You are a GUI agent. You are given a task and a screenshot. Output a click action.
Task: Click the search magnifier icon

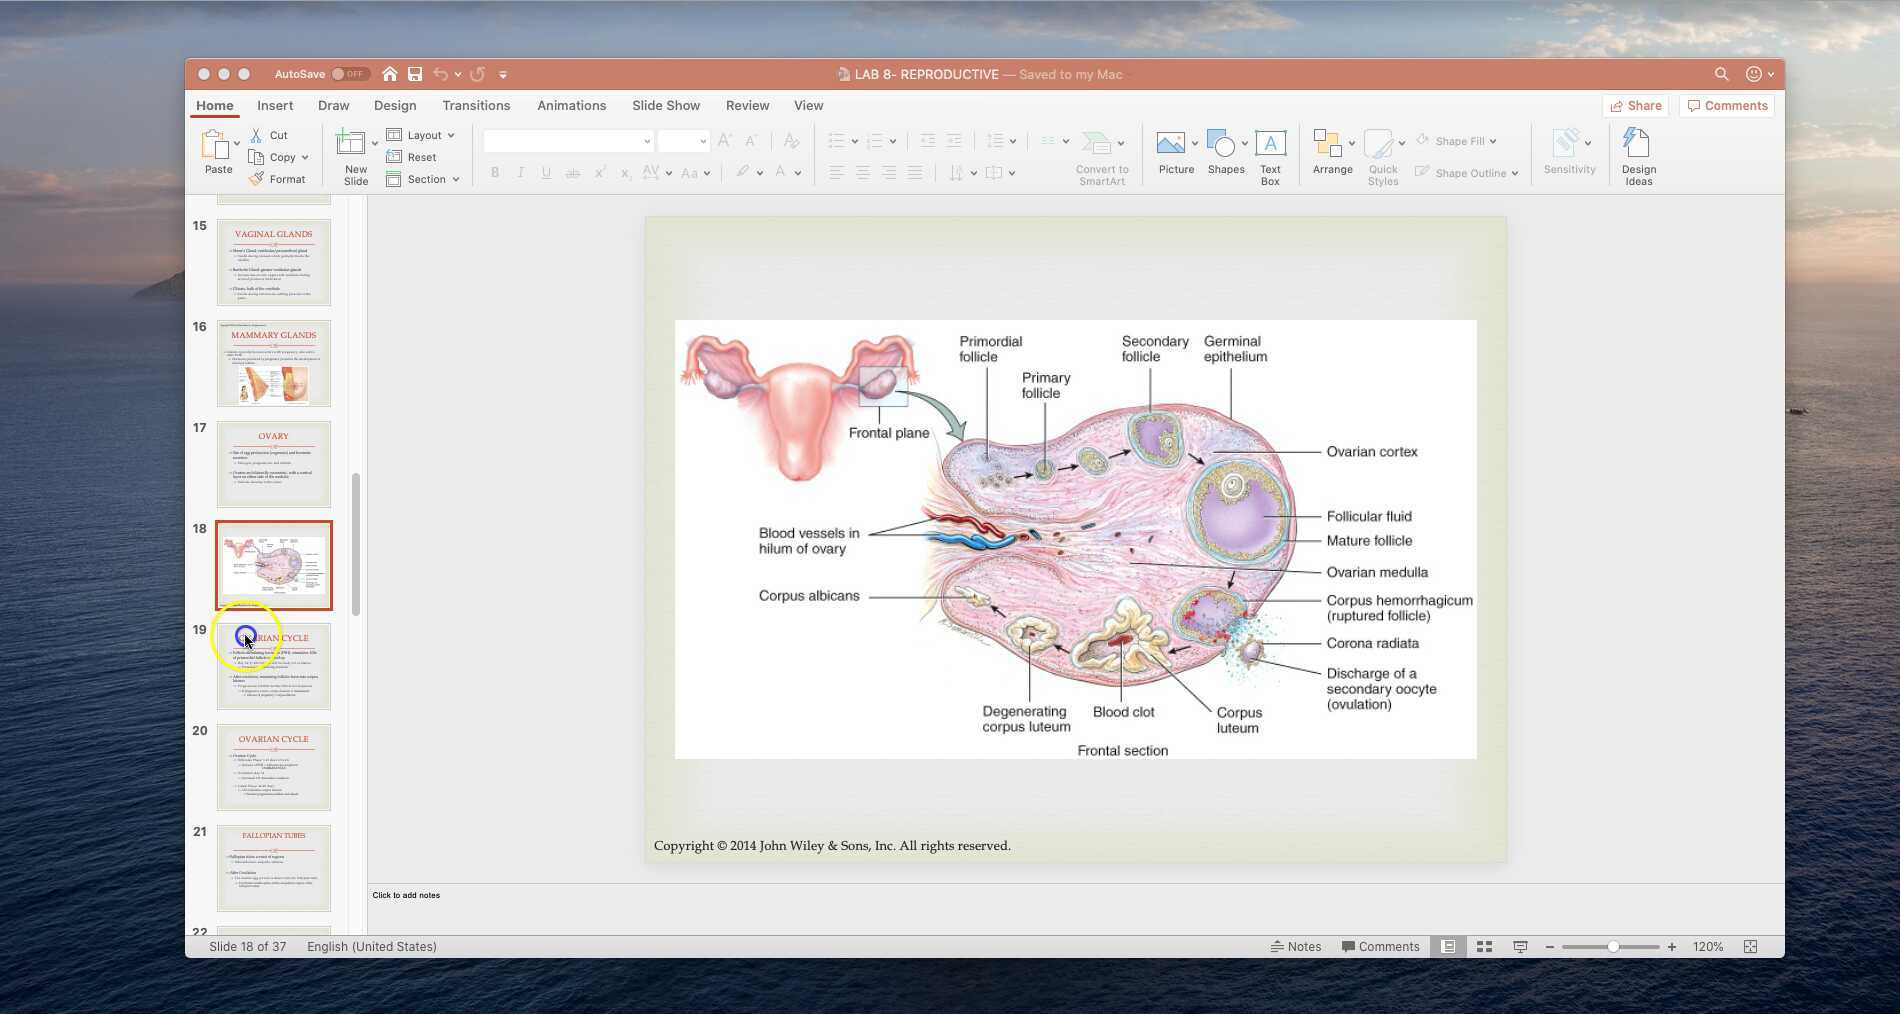click(x=1721, y=74)
